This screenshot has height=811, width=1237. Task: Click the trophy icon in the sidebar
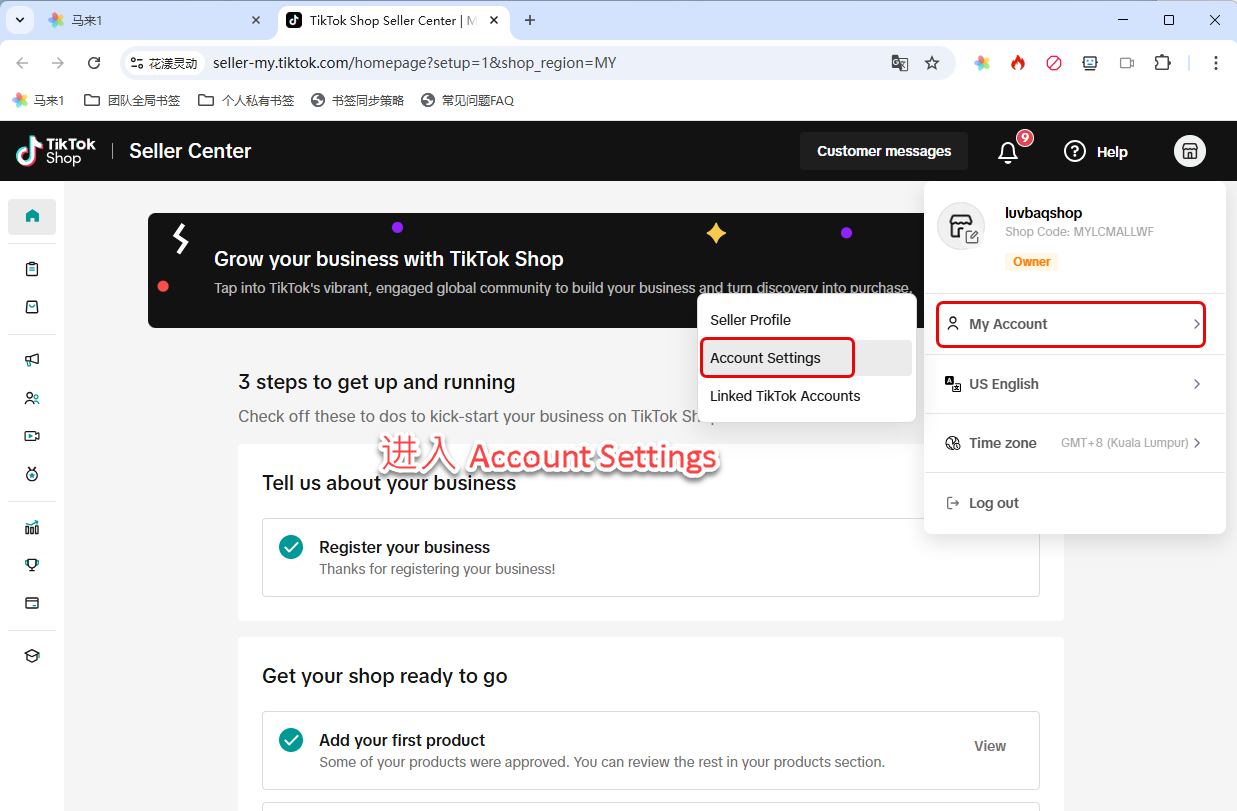[32, 565]
